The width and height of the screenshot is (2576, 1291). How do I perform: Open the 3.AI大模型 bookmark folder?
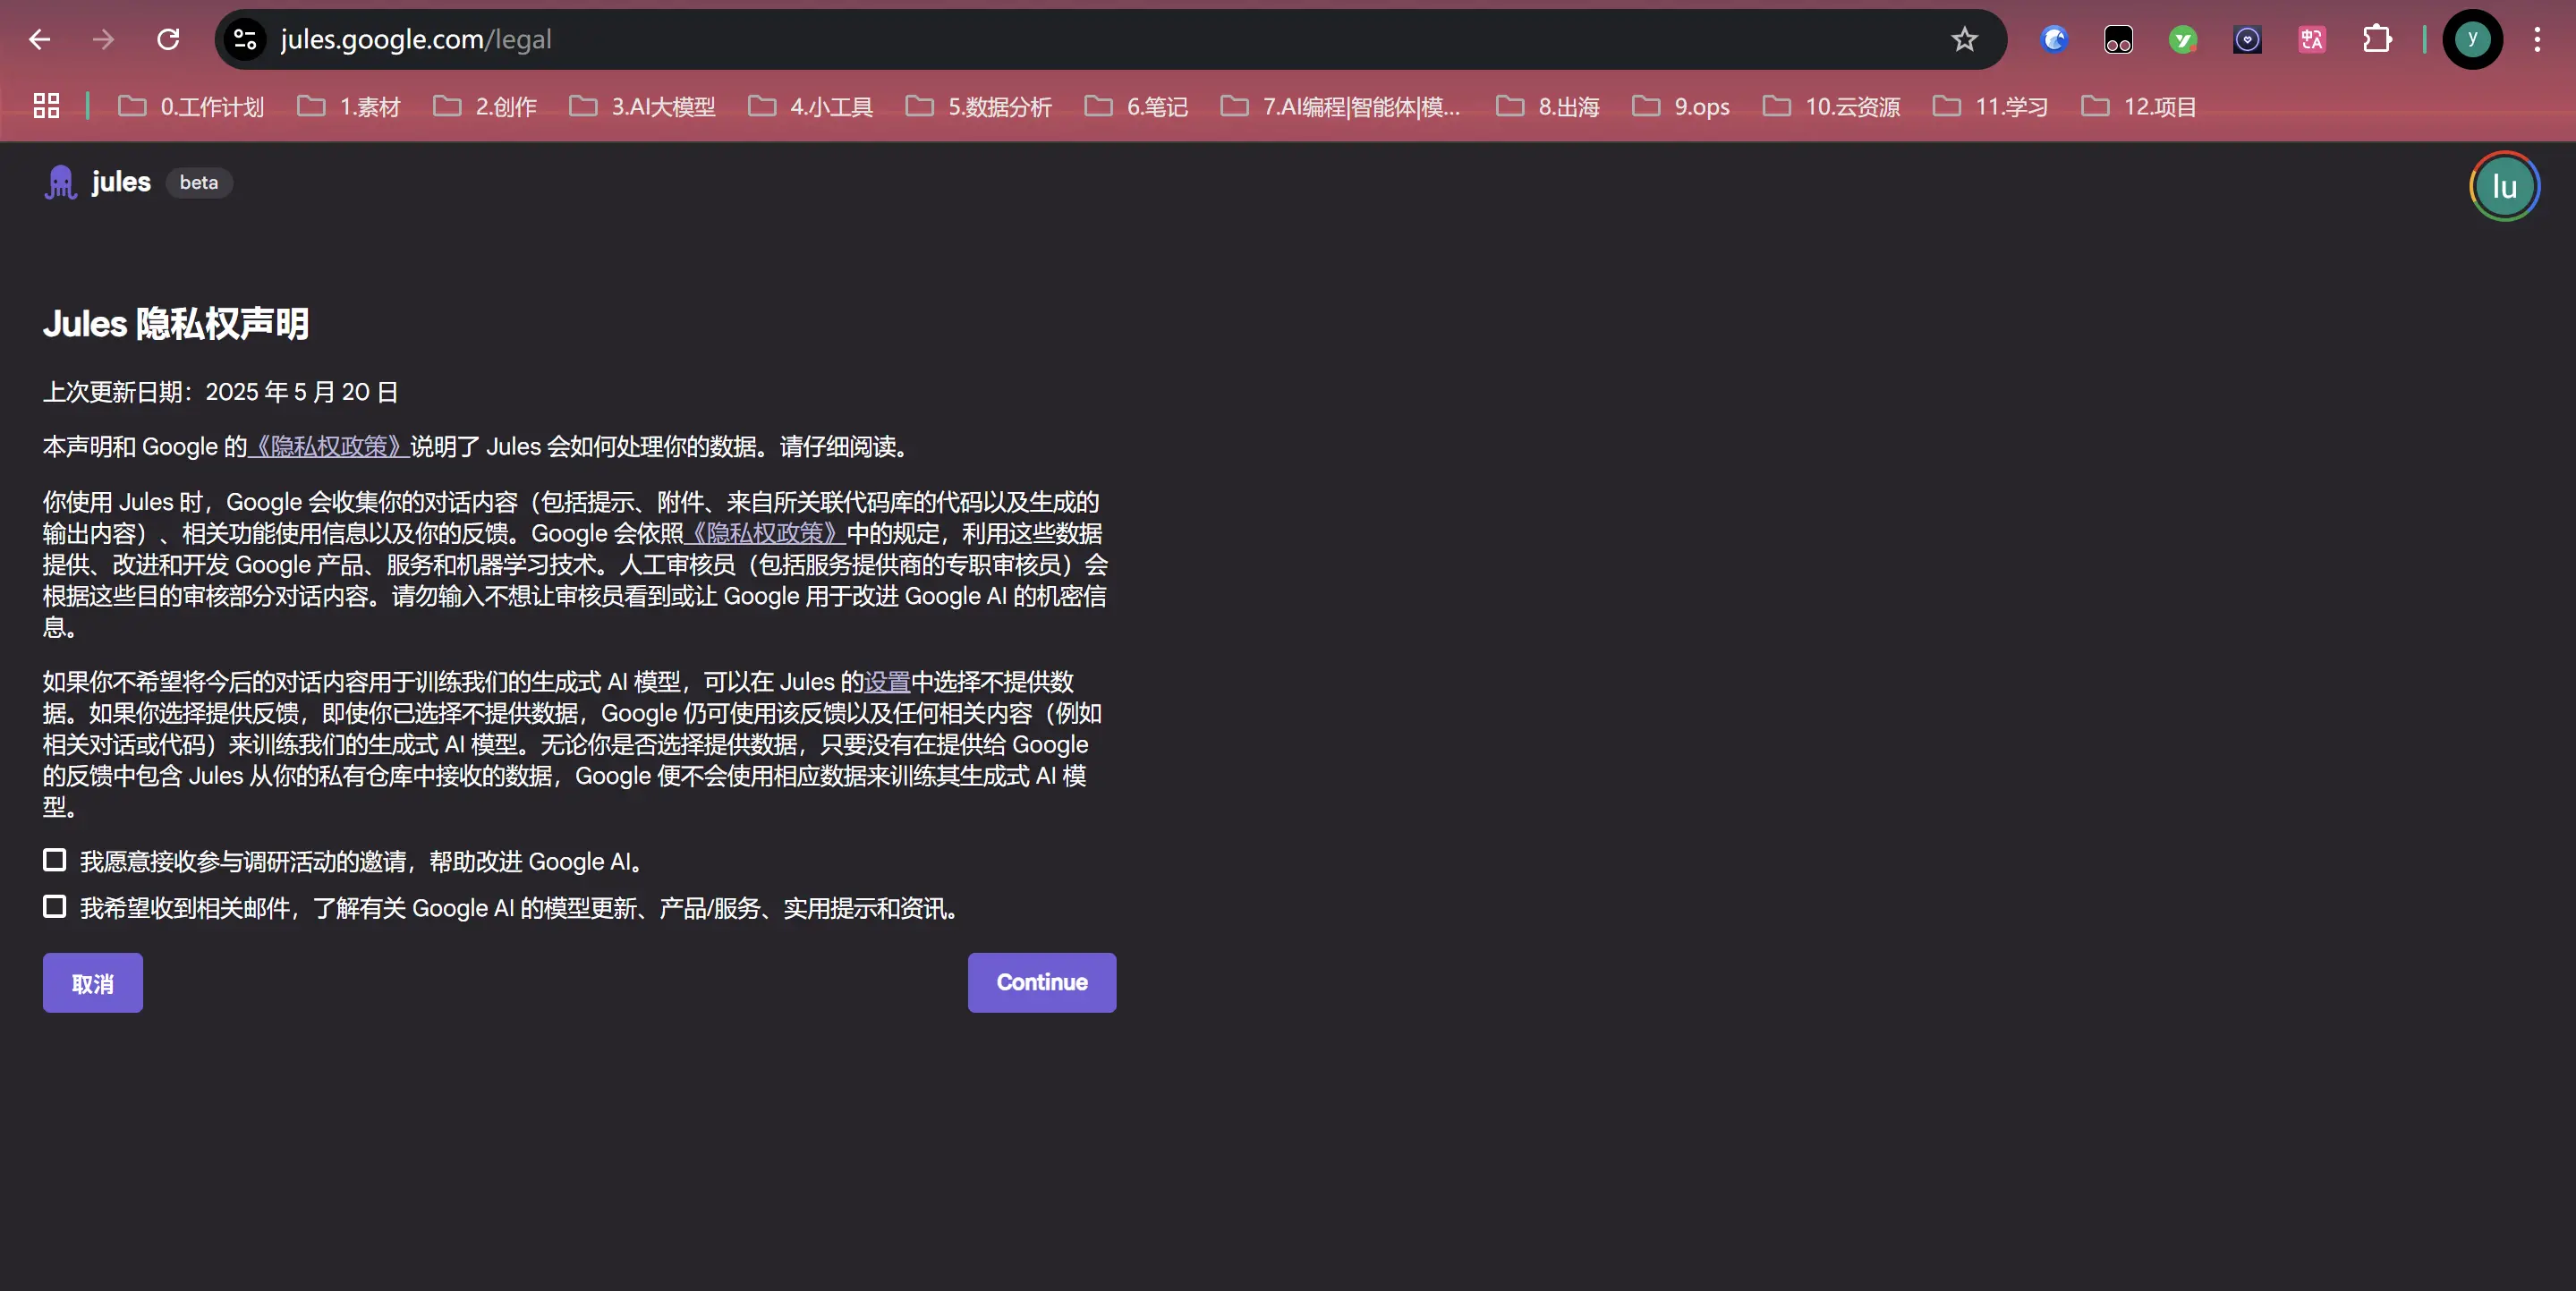(x=643, y=106)
